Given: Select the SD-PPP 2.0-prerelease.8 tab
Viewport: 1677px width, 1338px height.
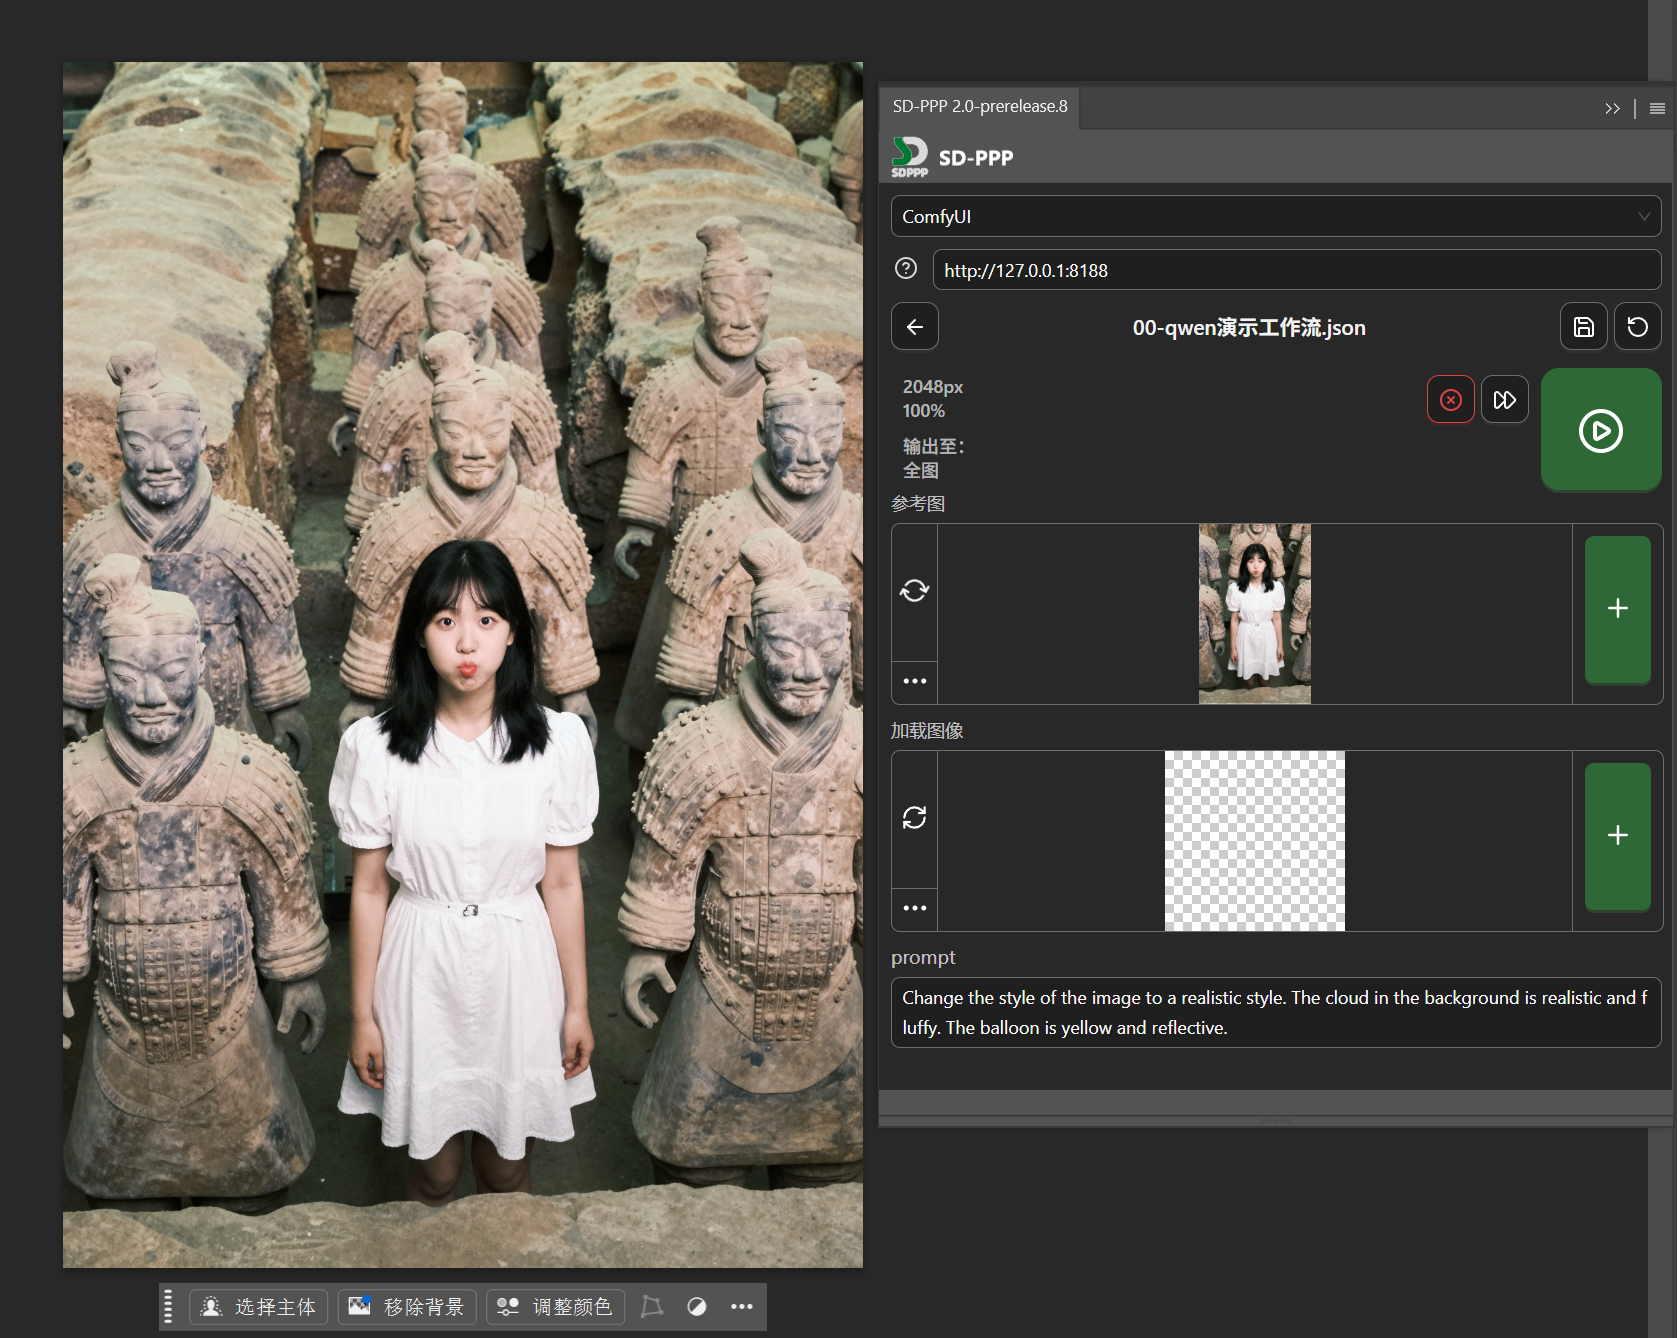Looking at the screenshot, I should (979, 106).
